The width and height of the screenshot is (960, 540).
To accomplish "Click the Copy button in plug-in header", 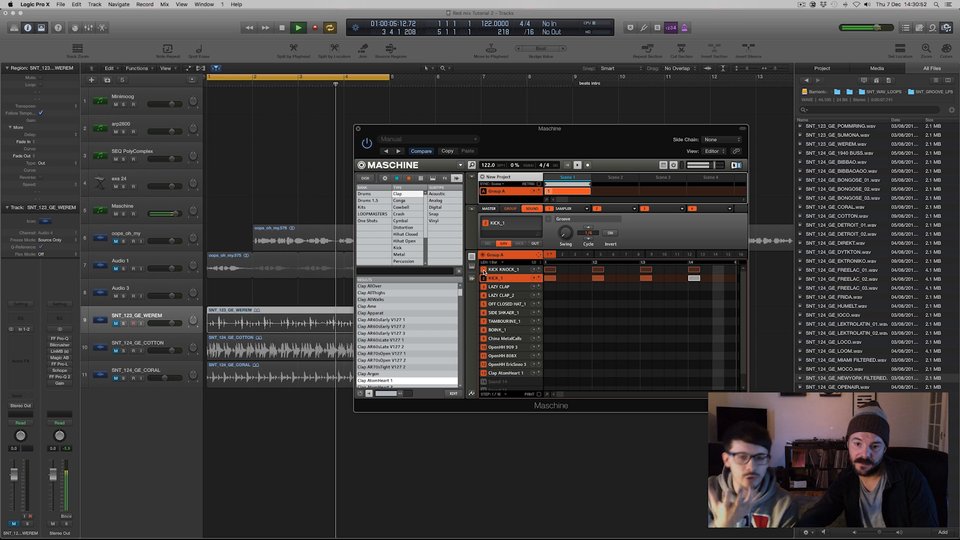I will point(448,151).
